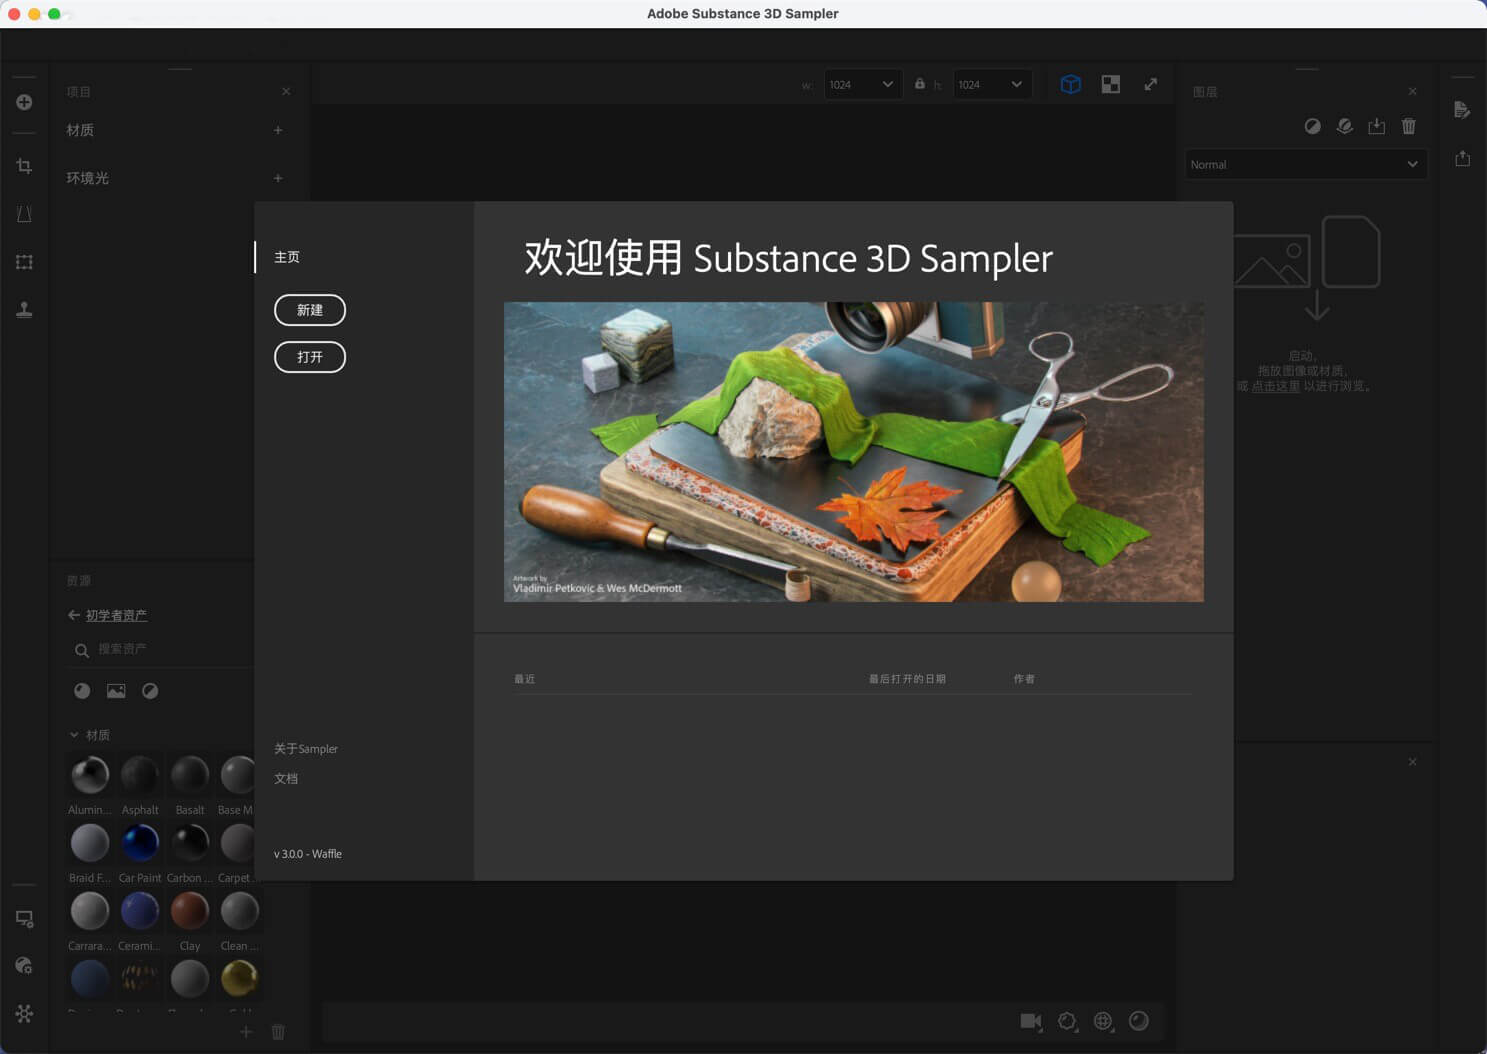Collapse the 材质 assets section
This screenshot has height=1054, width=1487.
click(74, 735)
